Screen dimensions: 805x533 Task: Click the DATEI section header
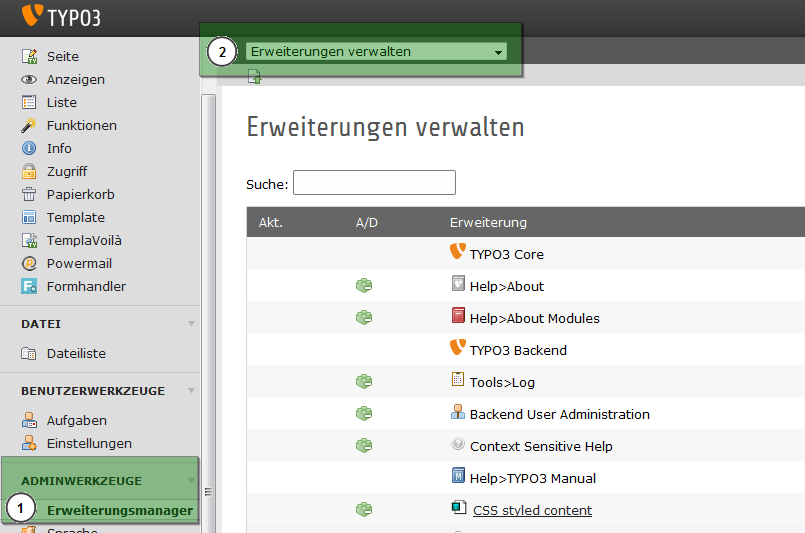pos(41,324)
